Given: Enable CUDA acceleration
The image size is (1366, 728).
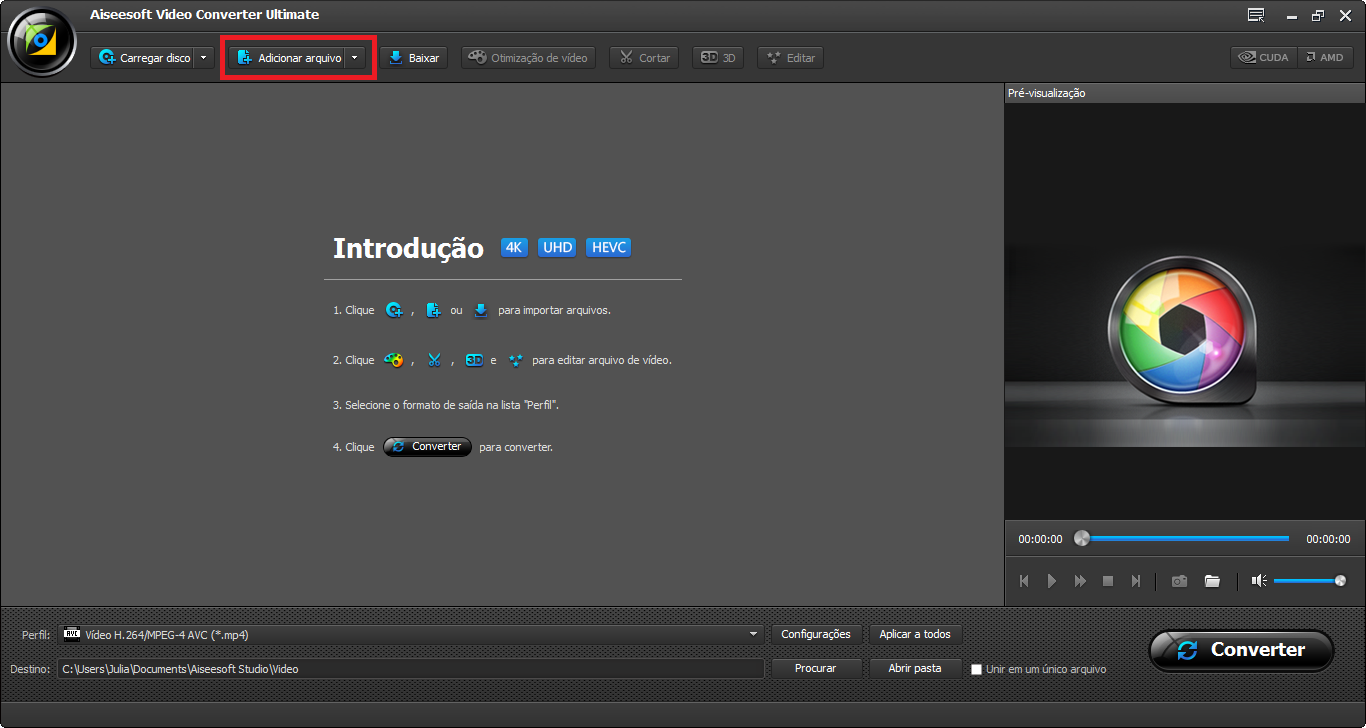Looking at the screenshot, I should (x=1262, y=57).
